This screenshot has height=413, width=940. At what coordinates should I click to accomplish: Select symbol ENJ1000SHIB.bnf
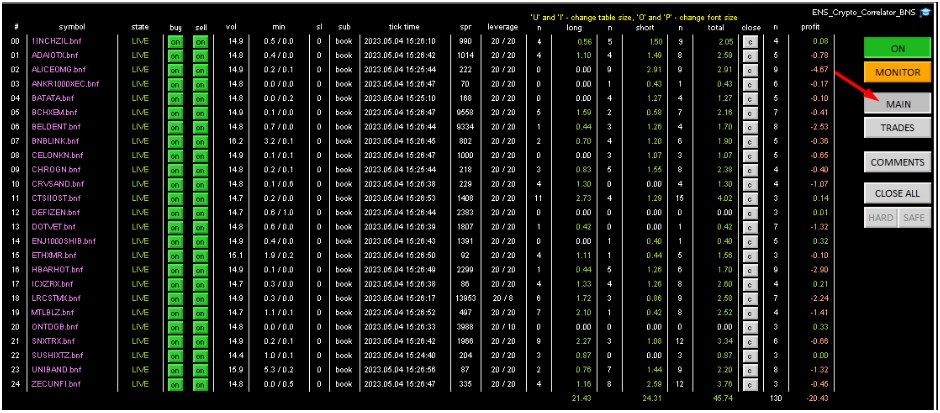pos(63,241)
